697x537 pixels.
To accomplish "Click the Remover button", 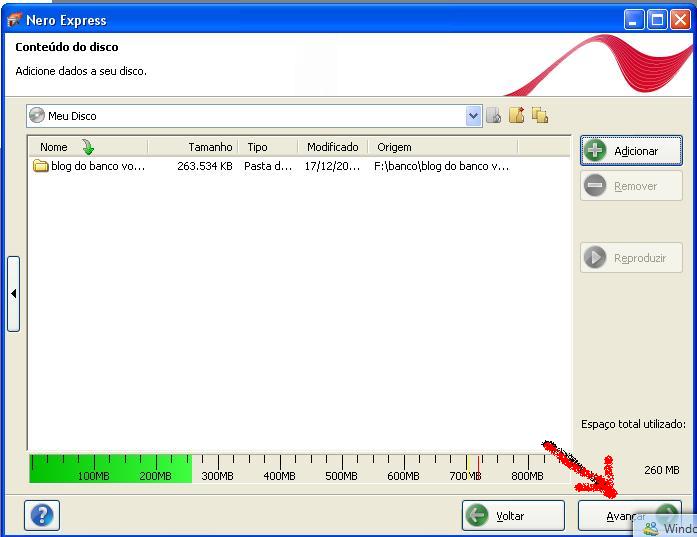I will (631, 186).
